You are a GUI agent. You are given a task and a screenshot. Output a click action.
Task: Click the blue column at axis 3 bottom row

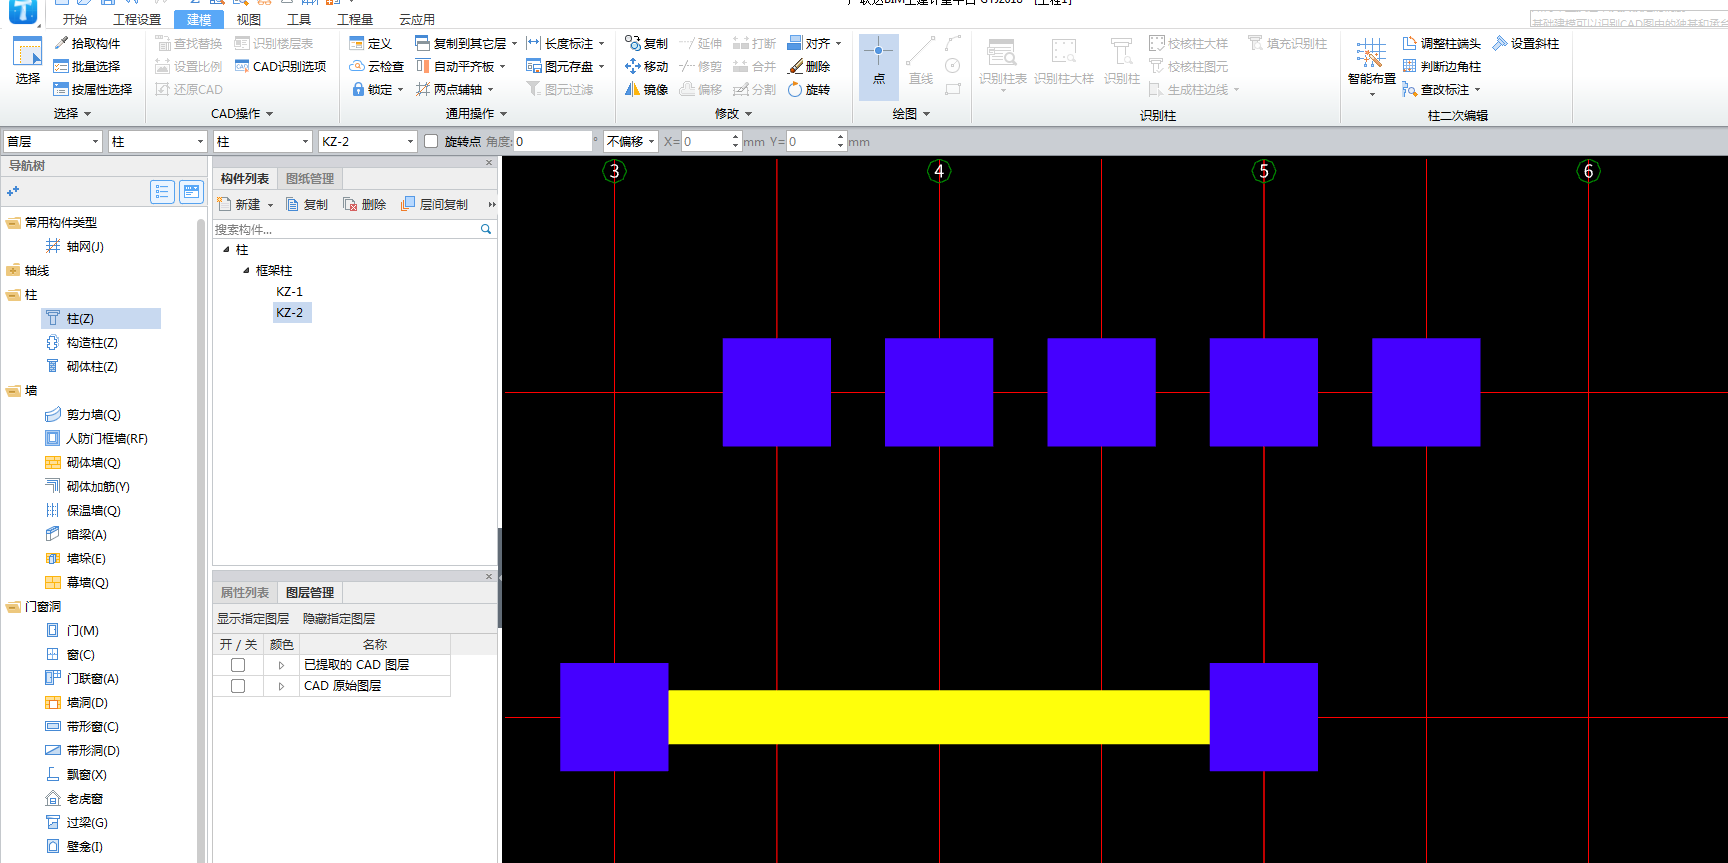pos(614,717)
